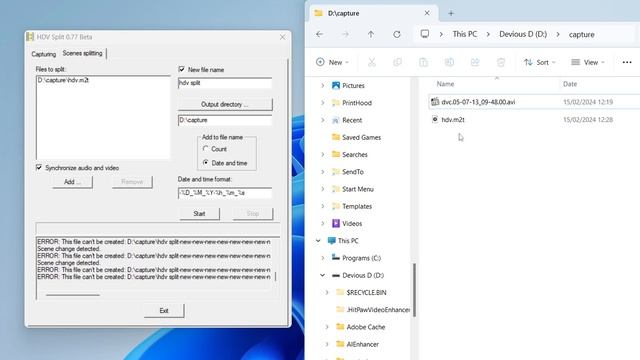Select D:\capture\hdv.m2t in Files to split list
640x360 pixels.
click(63, 80)
